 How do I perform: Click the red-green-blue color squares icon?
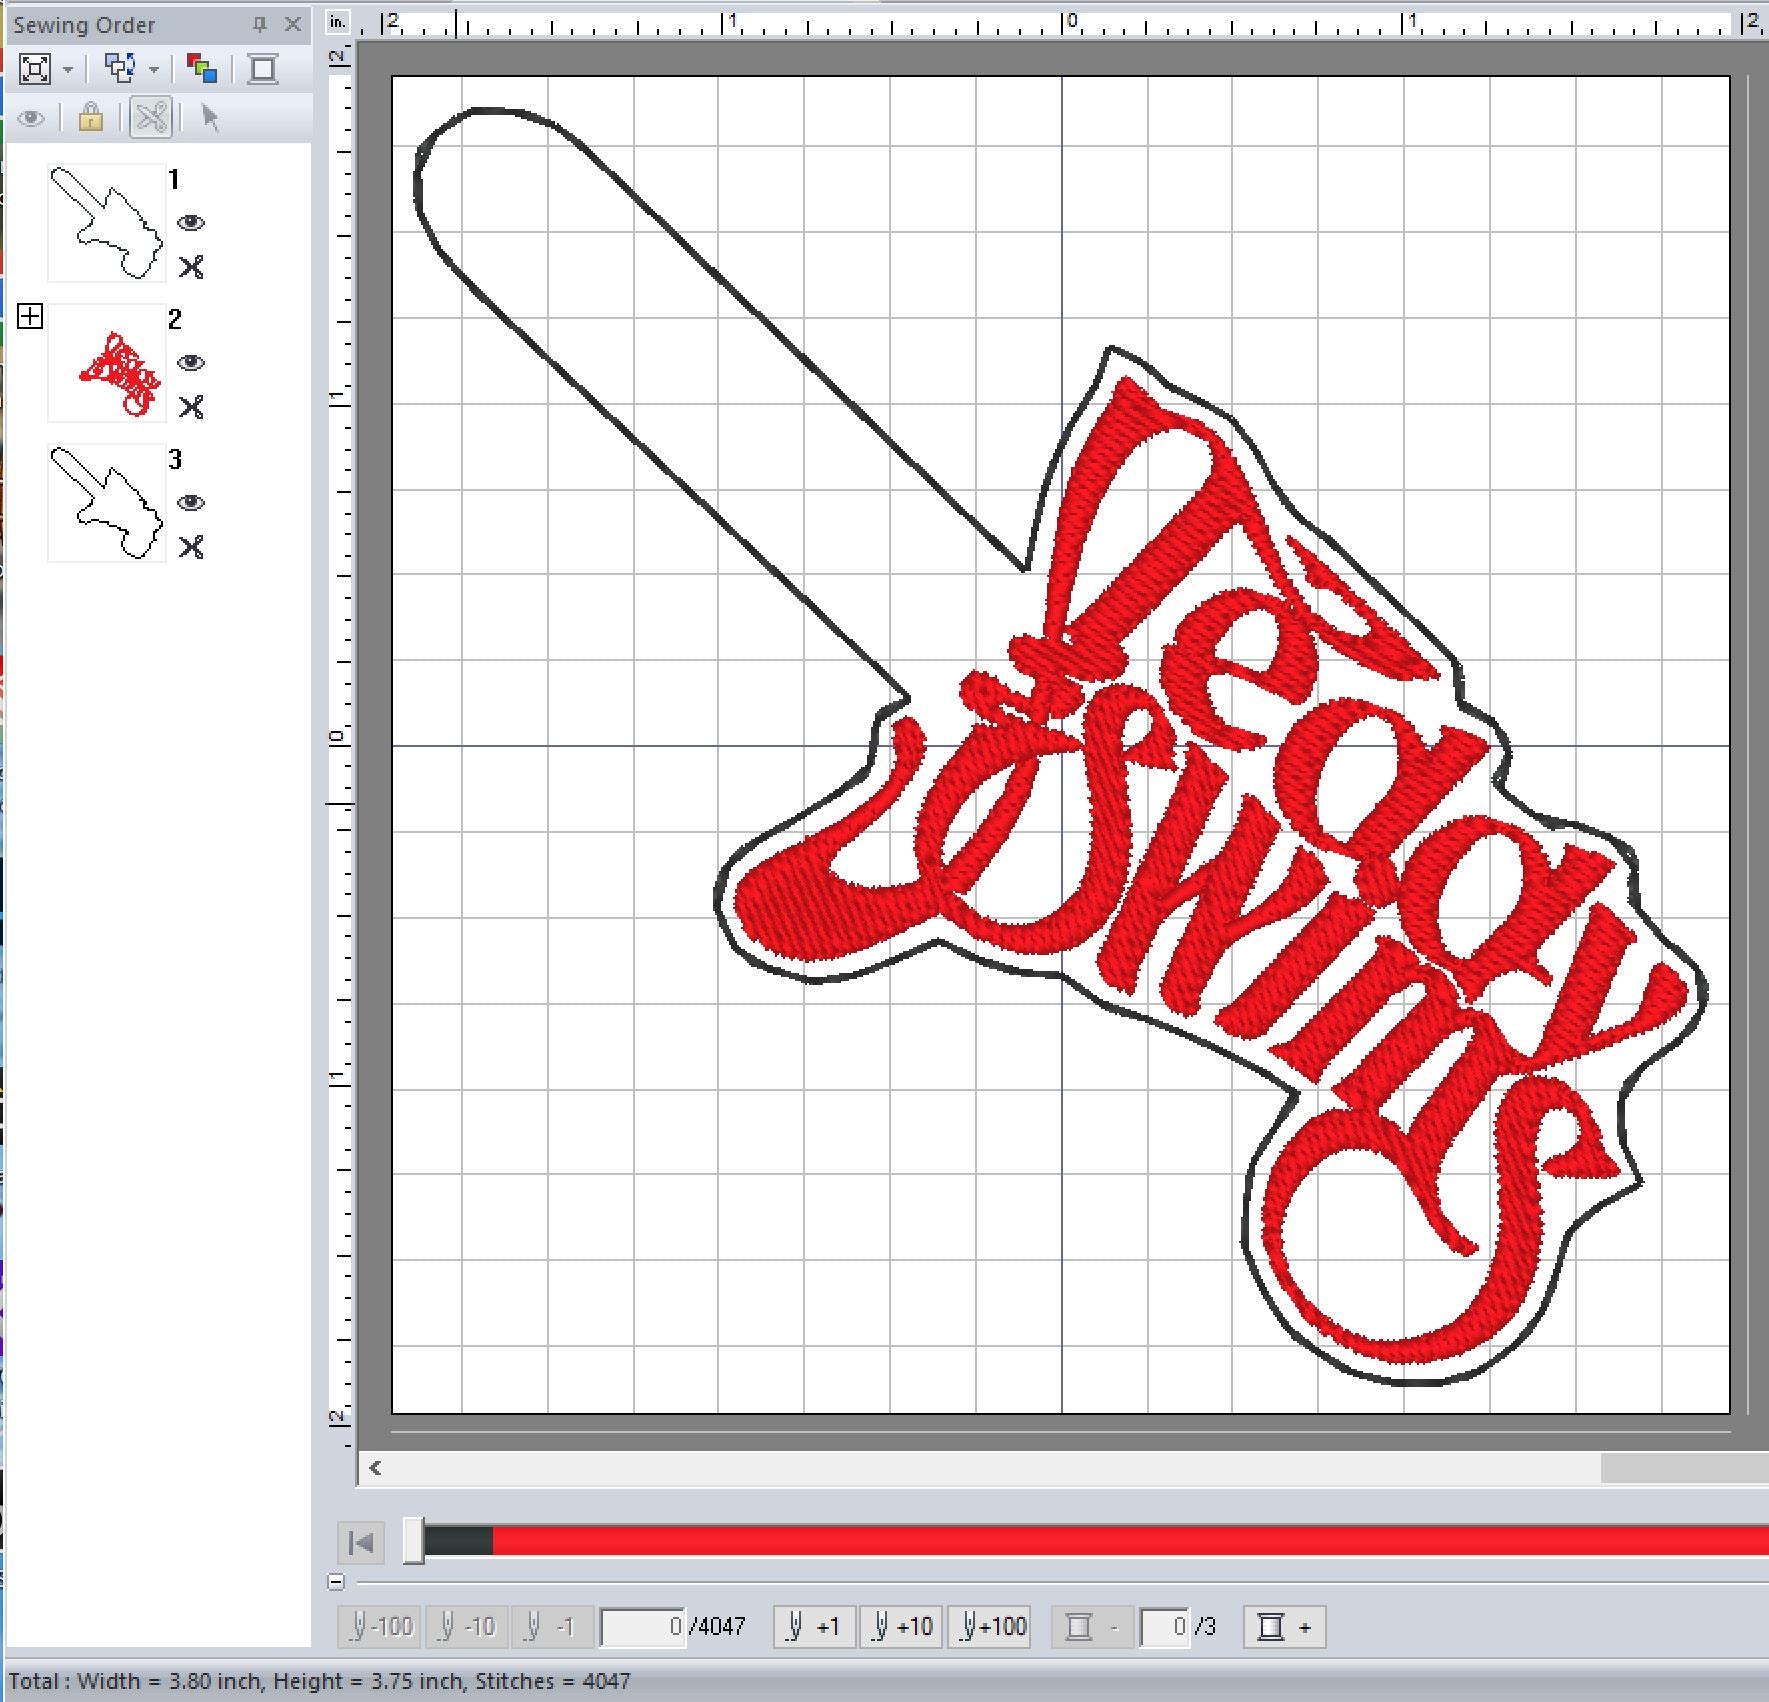coord(202,69)
